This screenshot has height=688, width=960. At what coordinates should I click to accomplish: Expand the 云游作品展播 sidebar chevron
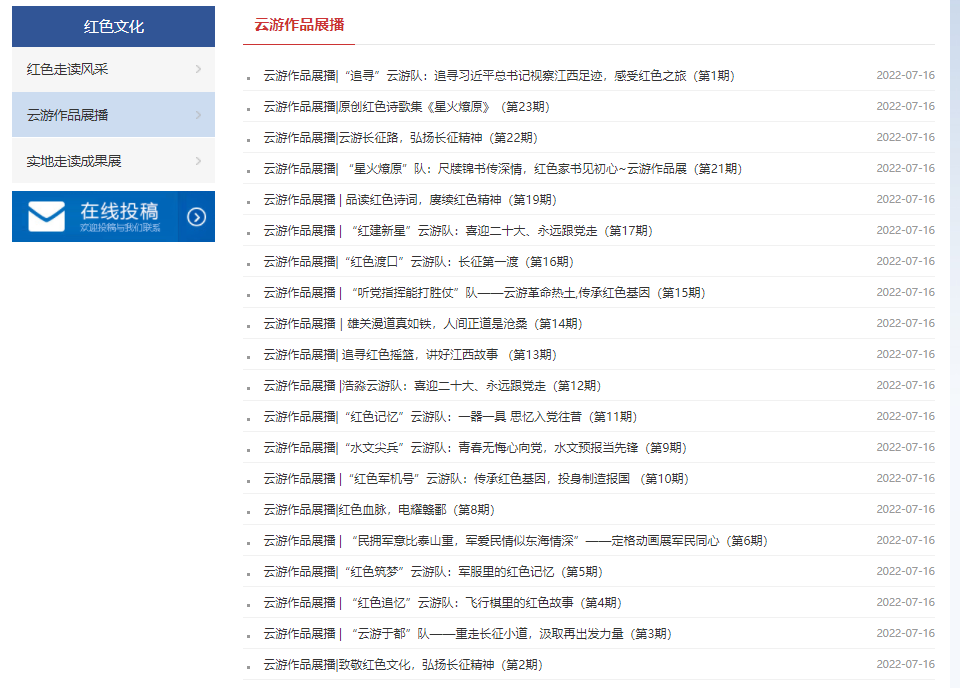point(198,115)
